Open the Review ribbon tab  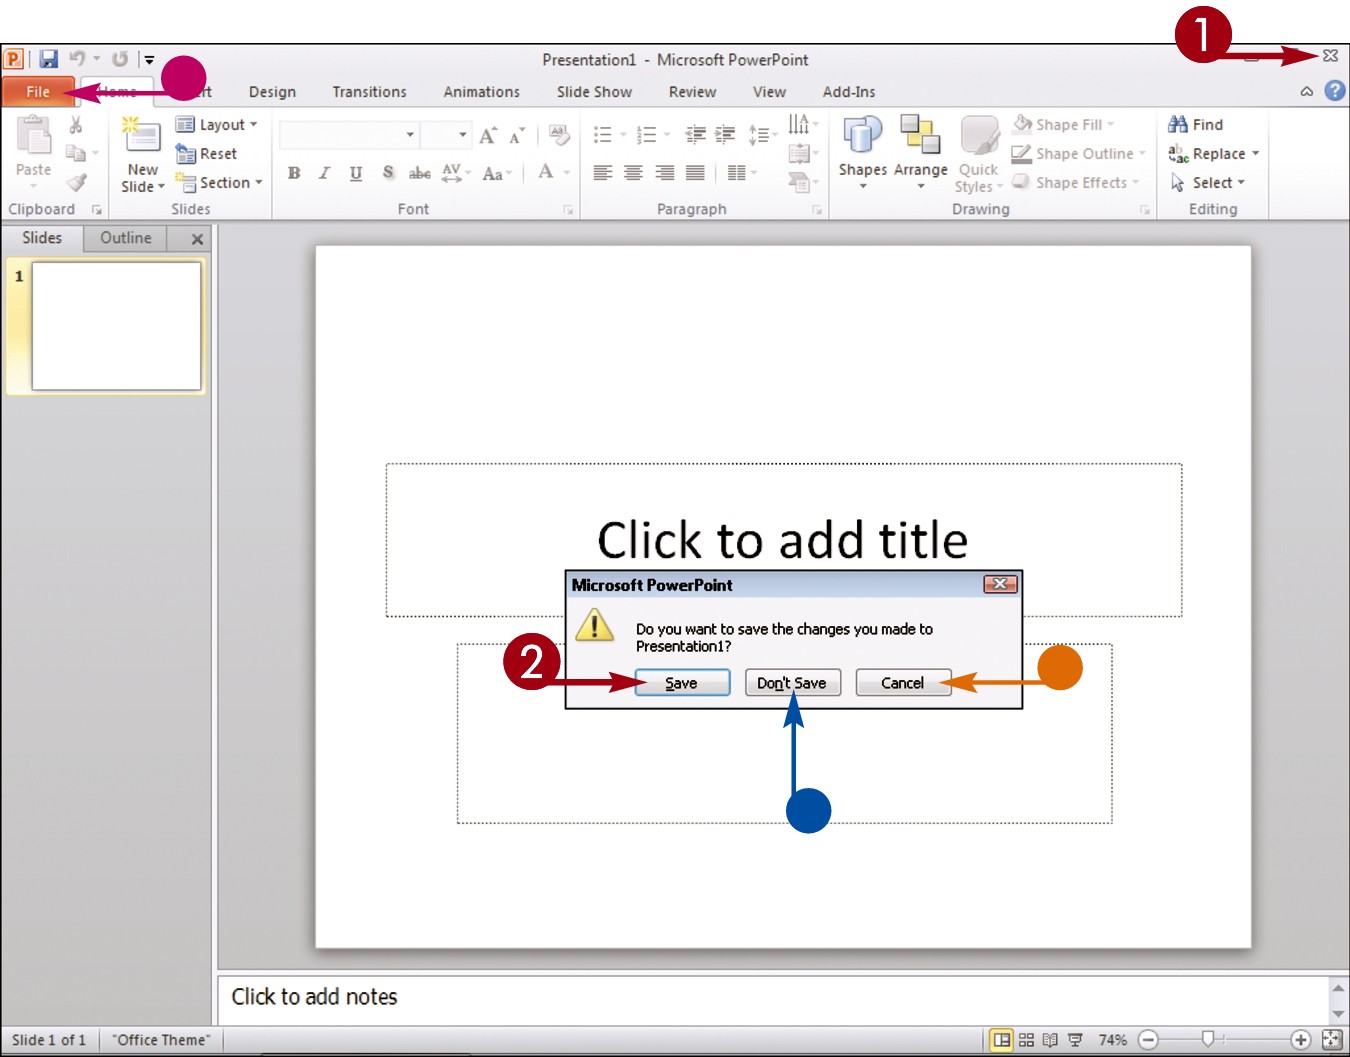coord(692,92)
